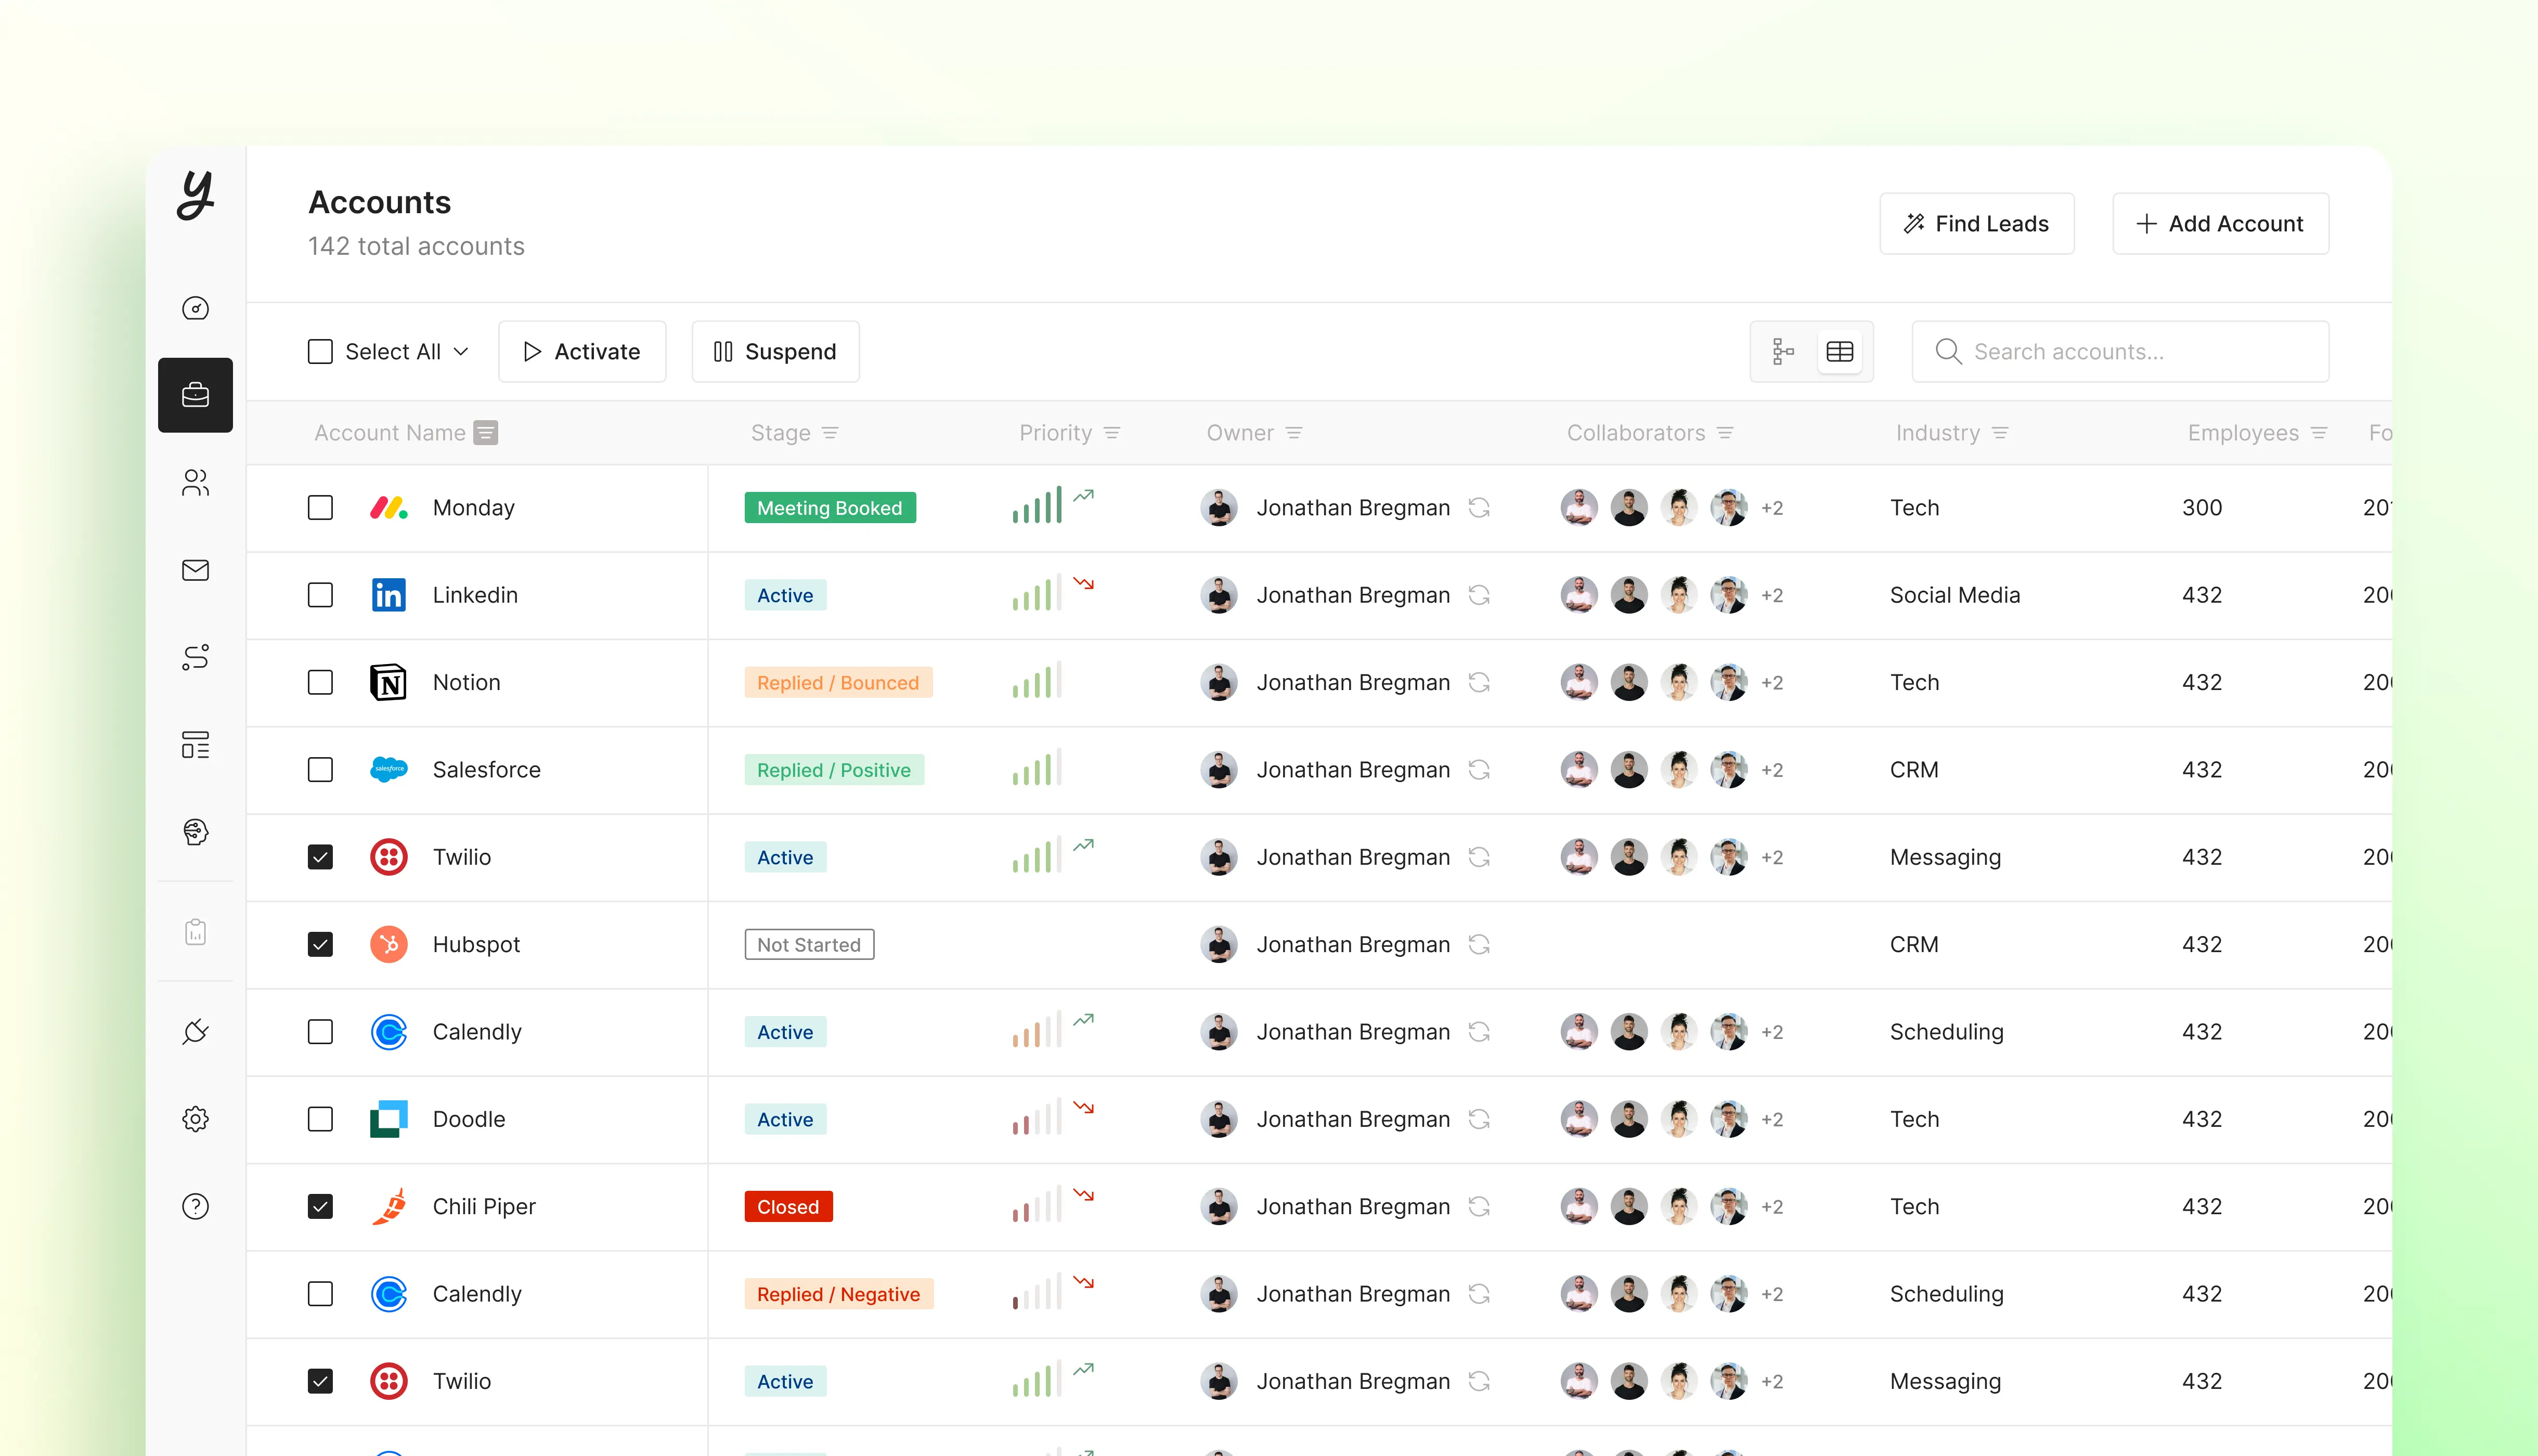Open the Not Started stage for Hubspot
This screenshot has width=2538, height=1456.
tap(809, 944)
